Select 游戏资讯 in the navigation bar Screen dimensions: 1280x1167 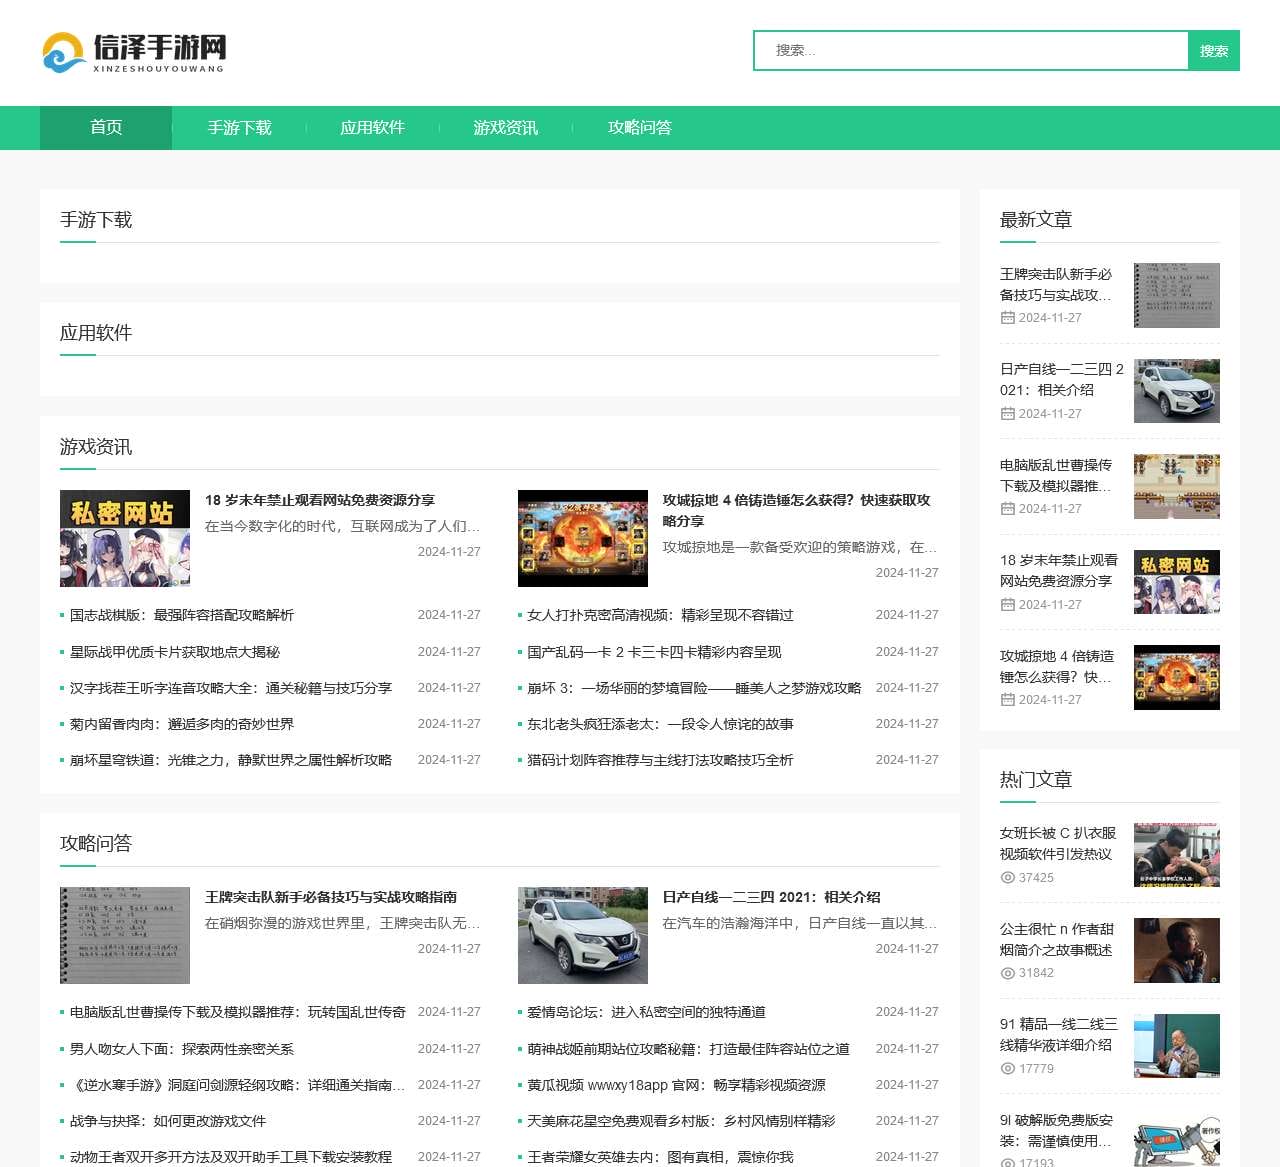pos(505,128)
